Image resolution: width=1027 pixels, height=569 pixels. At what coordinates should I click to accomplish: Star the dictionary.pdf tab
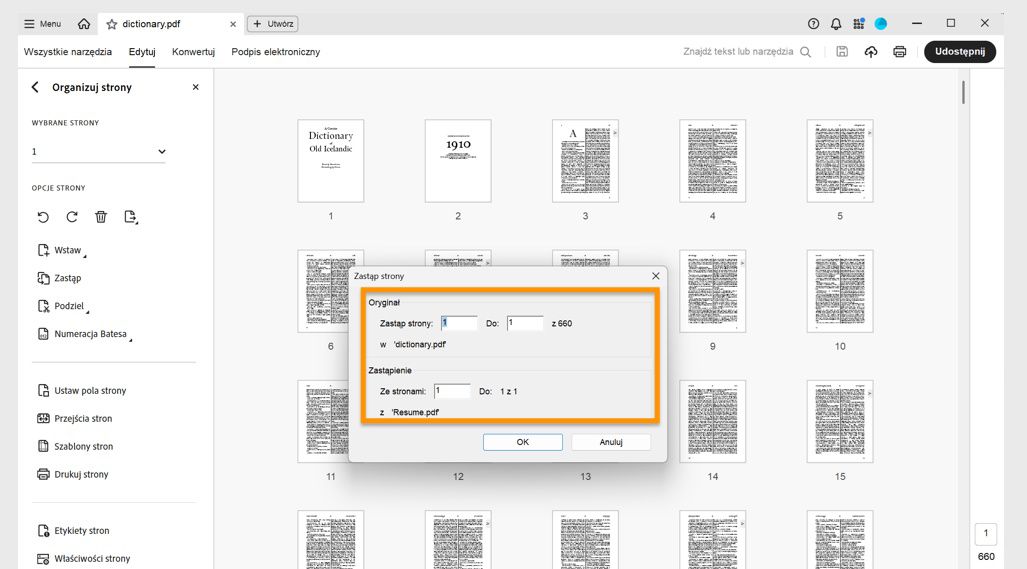click(111, 24)
